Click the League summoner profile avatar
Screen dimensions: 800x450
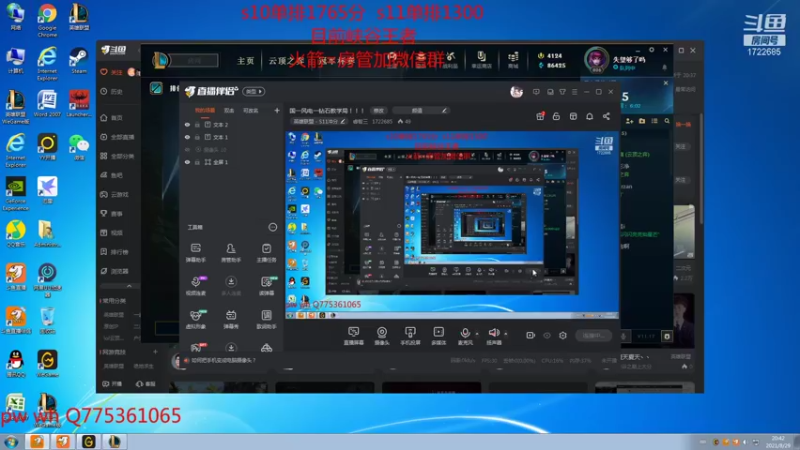596,59
